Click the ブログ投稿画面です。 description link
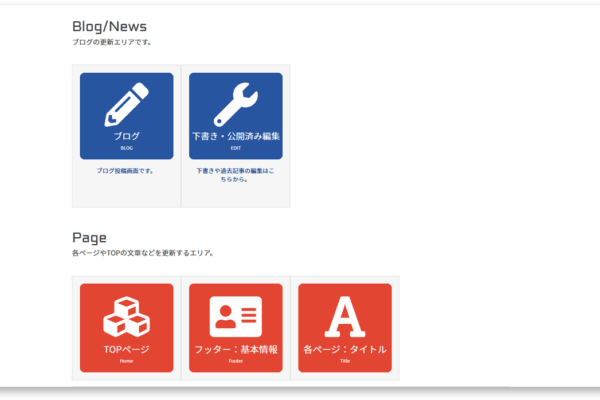Viewport: 600px width, 400px height. 126,171
